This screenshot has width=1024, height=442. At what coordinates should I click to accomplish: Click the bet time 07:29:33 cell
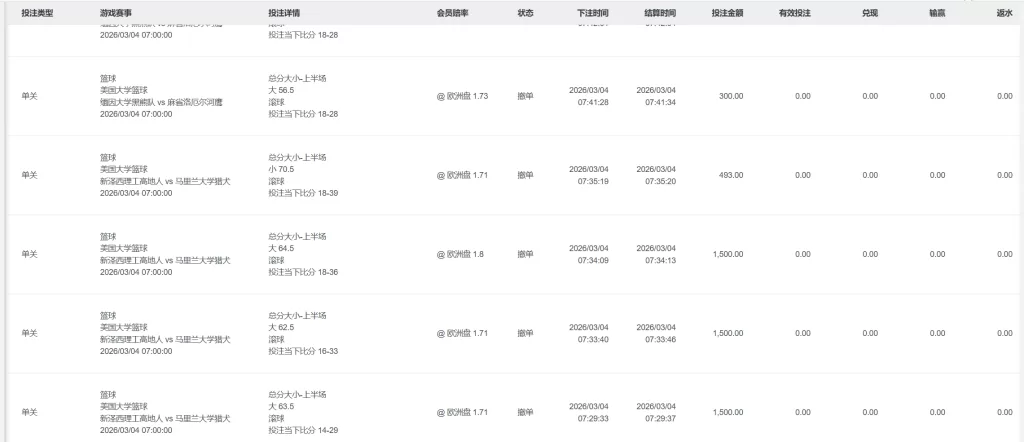coord(593,418)
